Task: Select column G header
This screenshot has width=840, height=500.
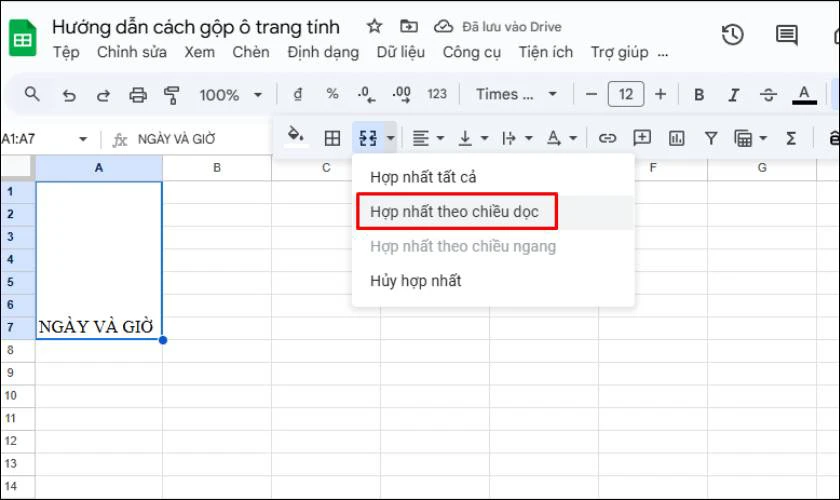Action: pos(762,168)
